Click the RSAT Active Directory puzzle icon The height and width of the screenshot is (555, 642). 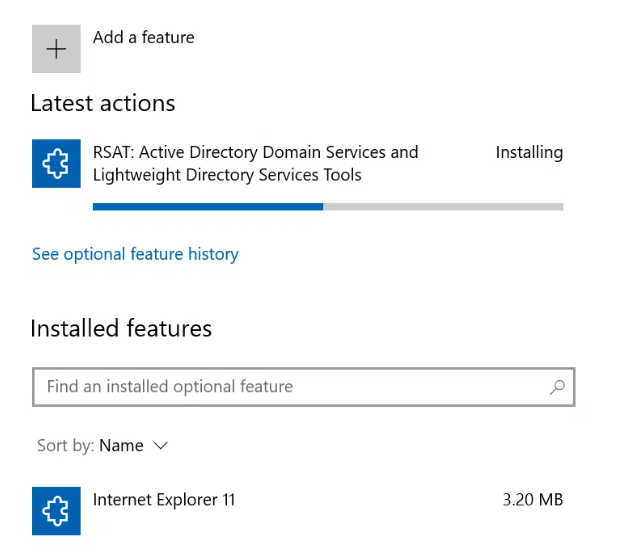[56, 163]
